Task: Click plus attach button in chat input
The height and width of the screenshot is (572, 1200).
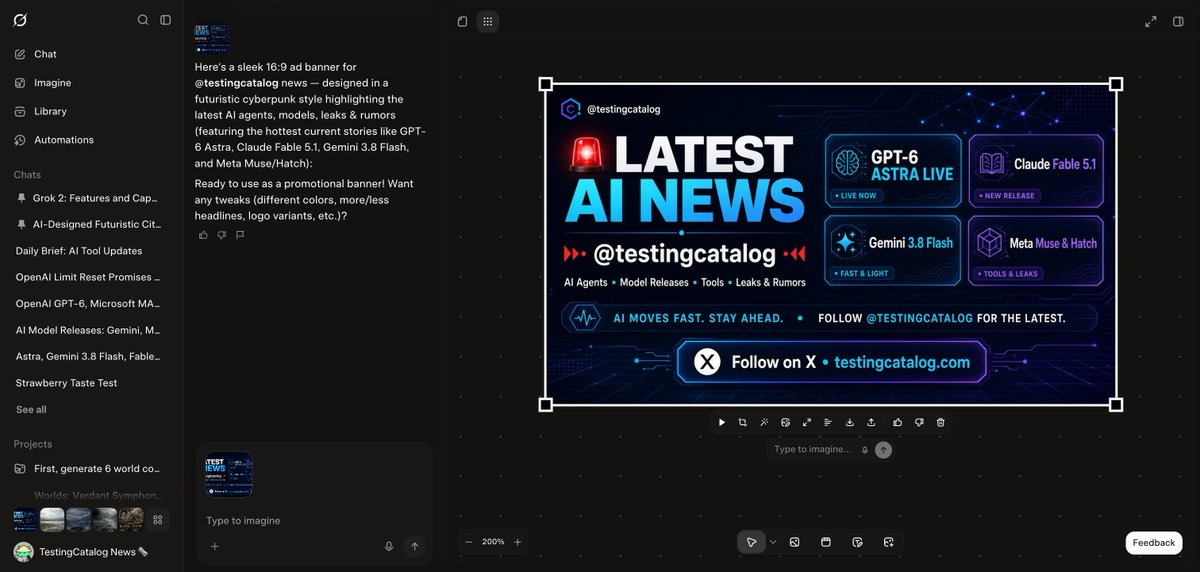Action: click(214, 546)
